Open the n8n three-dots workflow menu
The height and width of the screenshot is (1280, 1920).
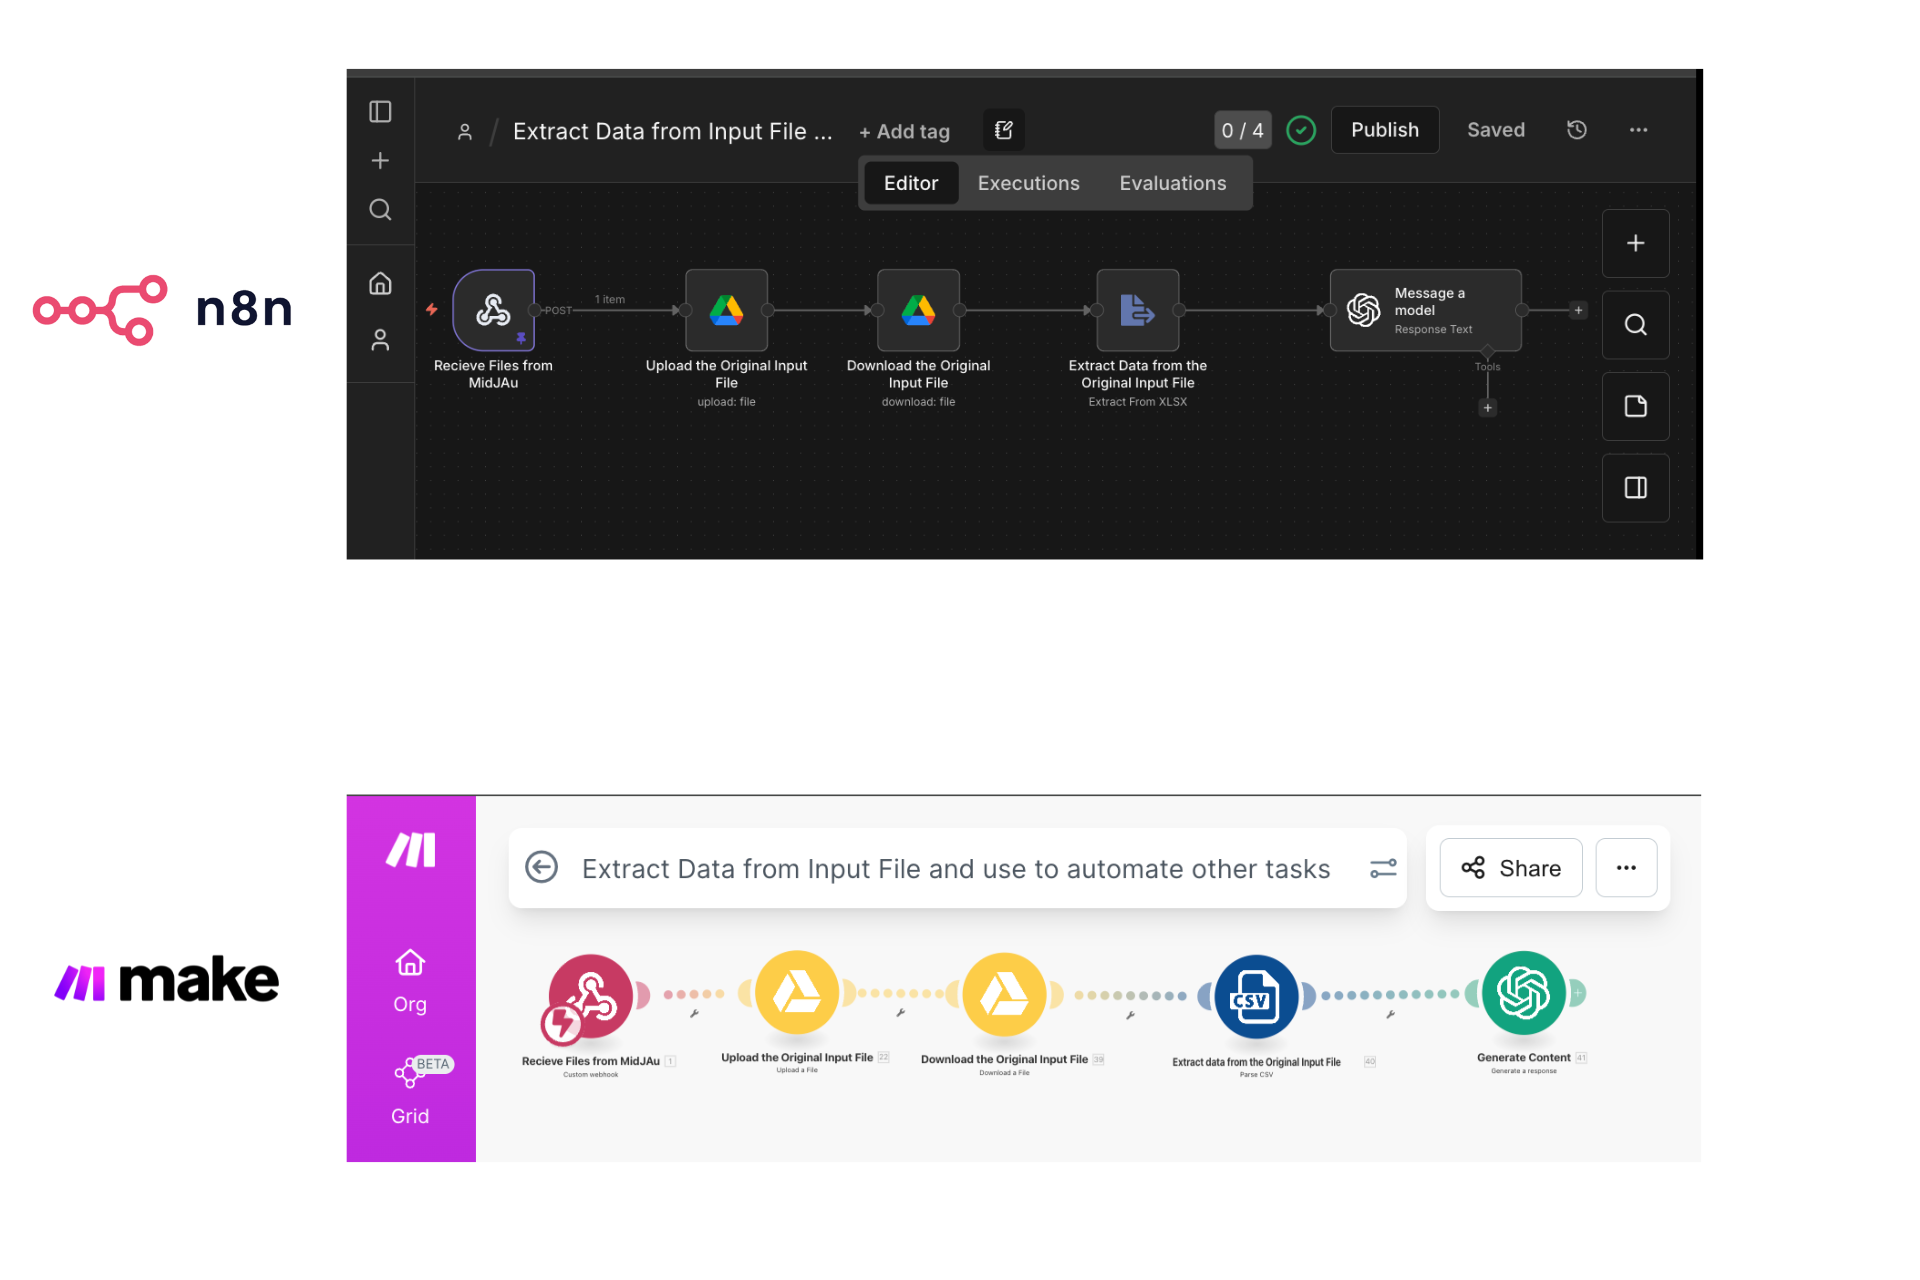1638,130
